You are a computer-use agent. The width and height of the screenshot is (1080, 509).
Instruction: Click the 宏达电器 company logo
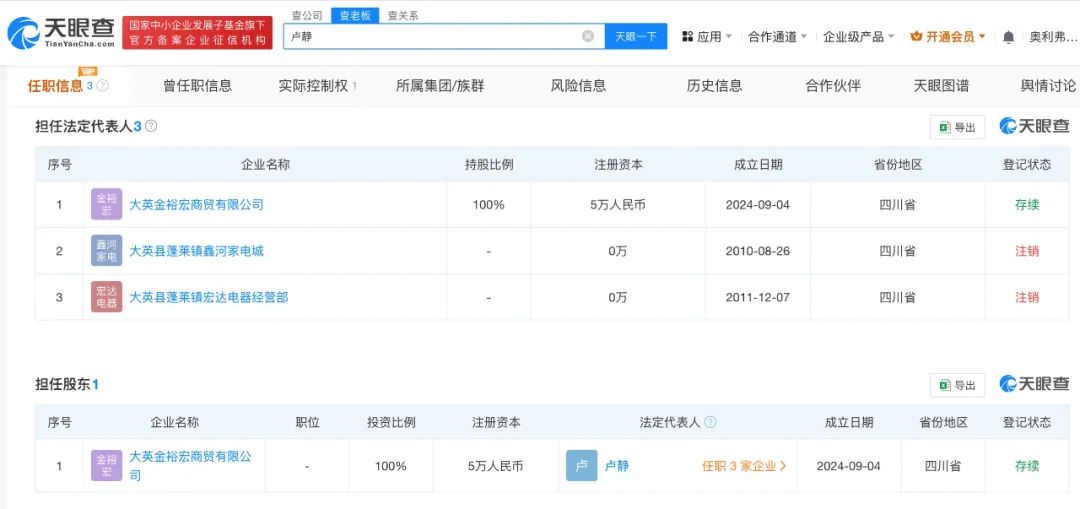pos(106,297)
